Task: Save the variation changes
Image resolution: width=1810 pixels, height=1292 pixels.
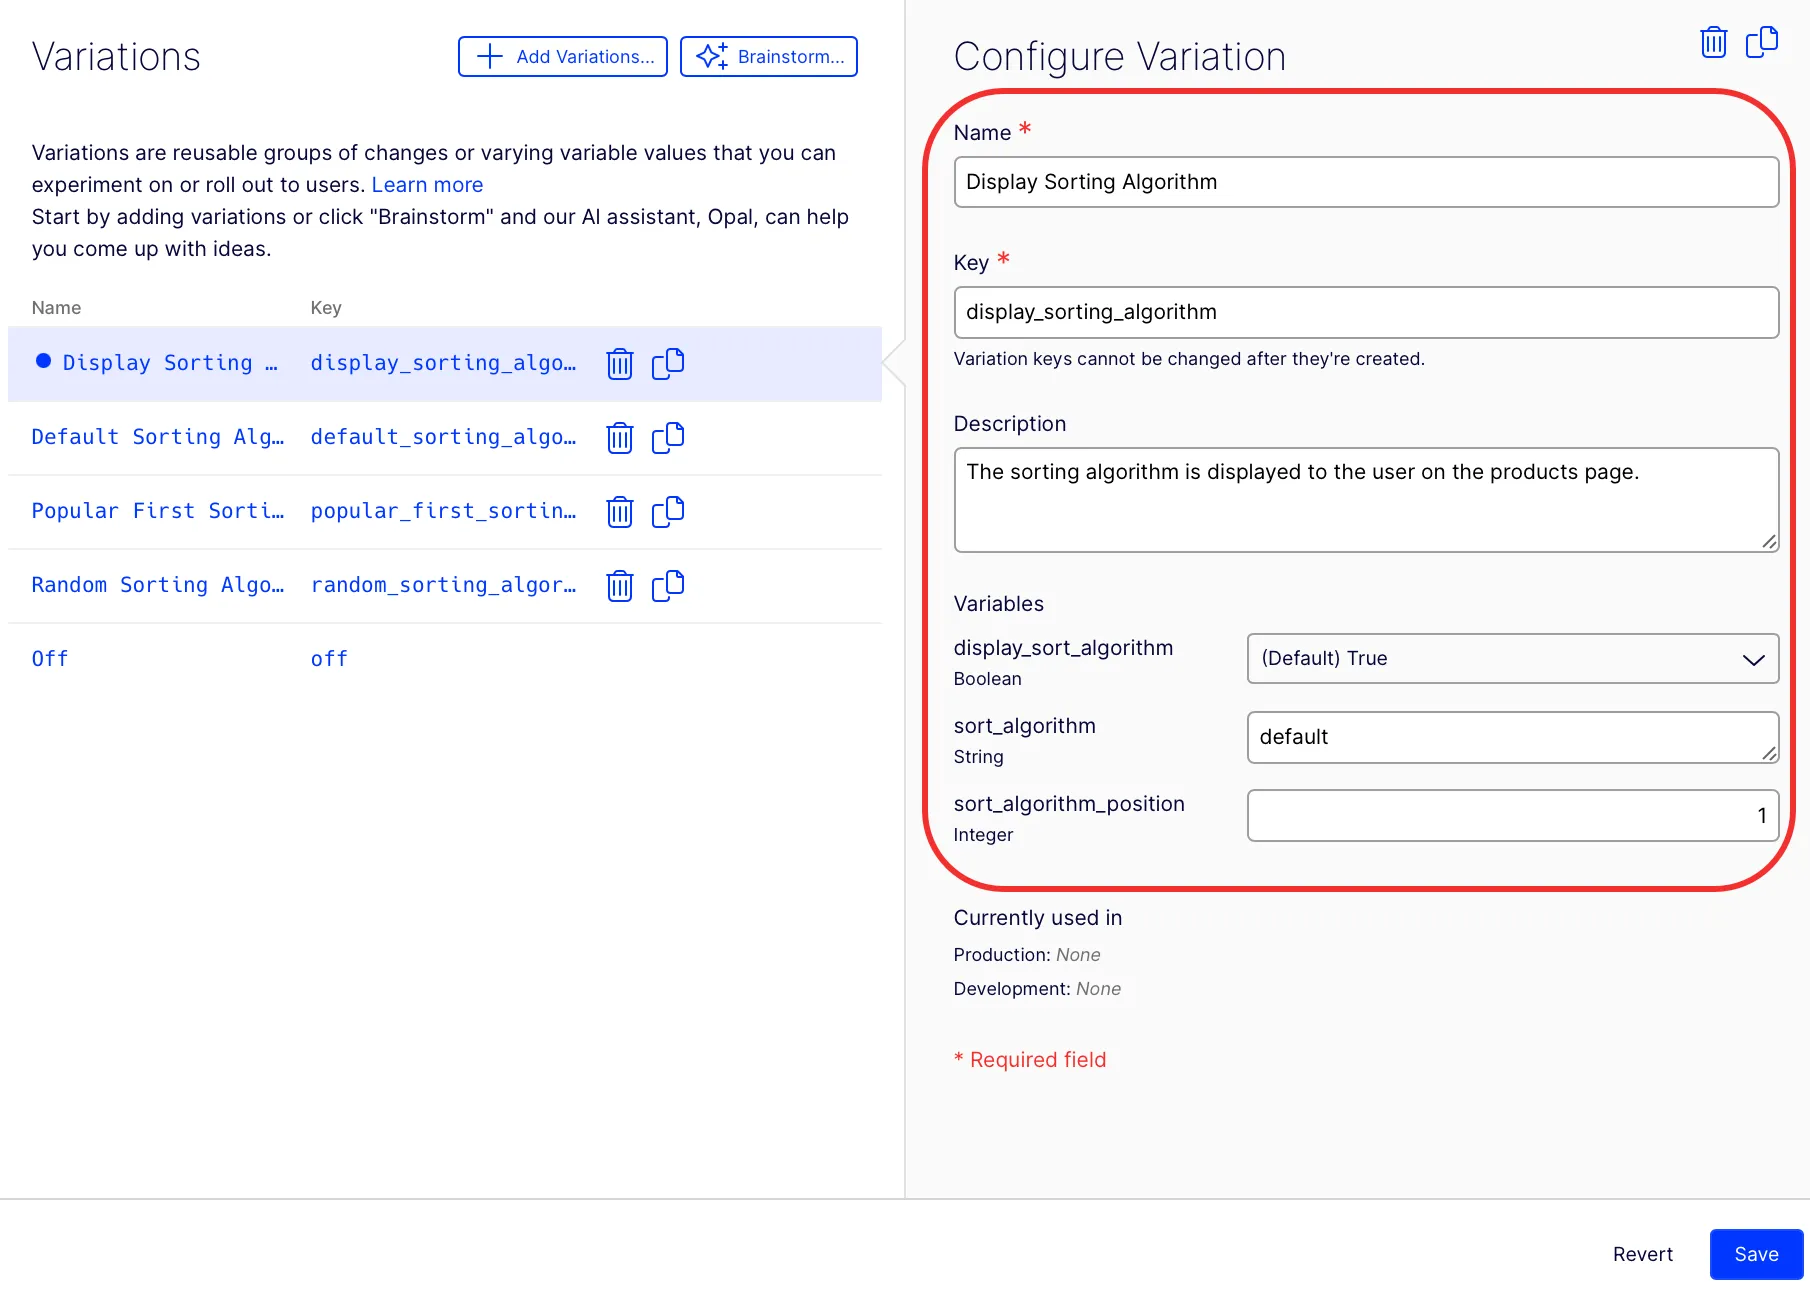Action: click(x=1756, y=1254)
